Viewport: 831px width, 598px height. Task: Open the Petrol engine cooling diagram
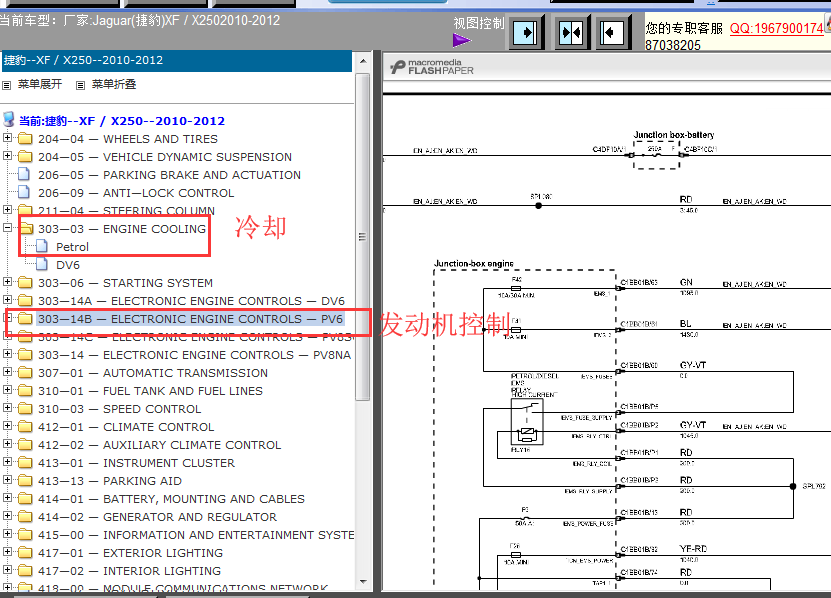[x=73, y=247]
